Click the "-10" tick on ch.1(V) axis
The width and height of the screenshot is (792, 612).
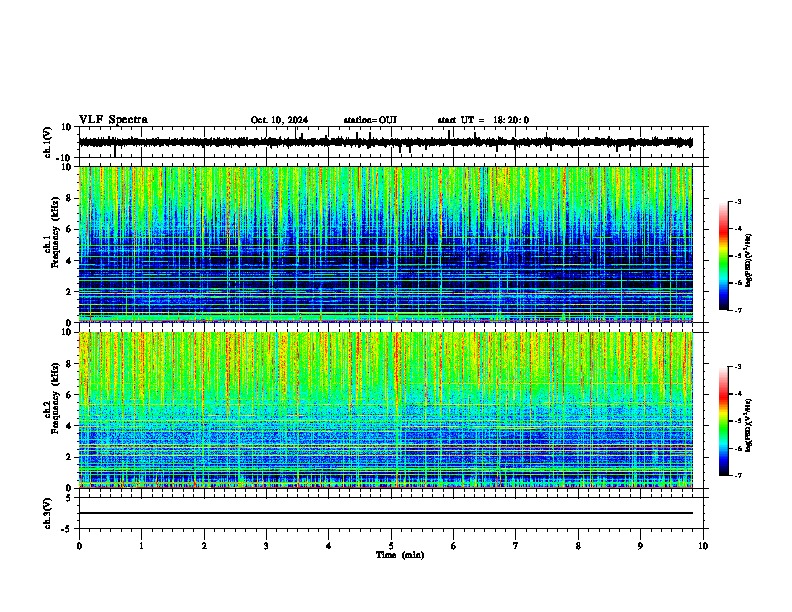tap(65, 158)
